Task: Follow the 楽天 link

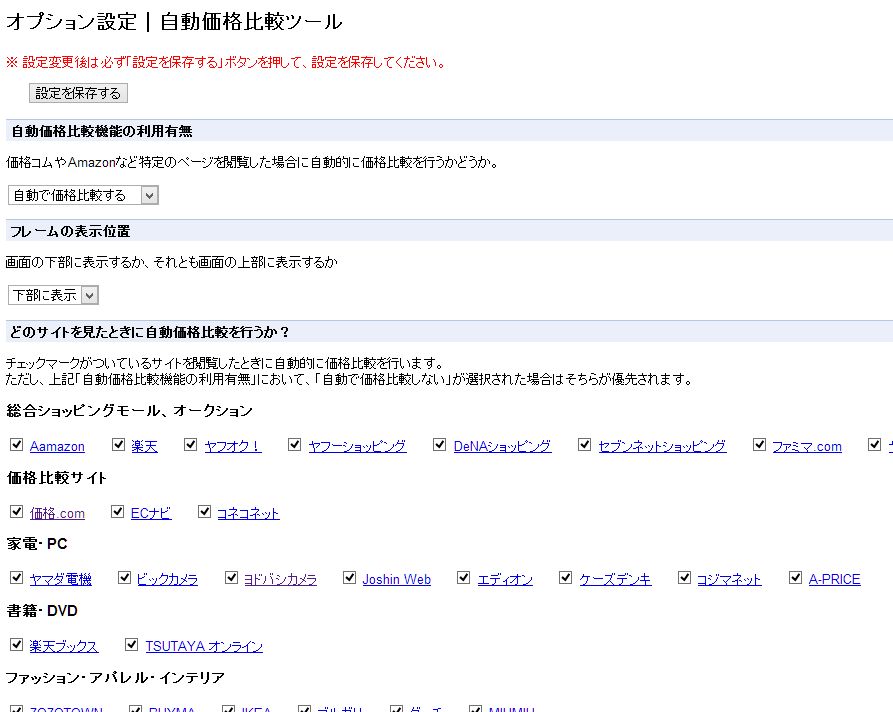Action: (x=145, y=447)
